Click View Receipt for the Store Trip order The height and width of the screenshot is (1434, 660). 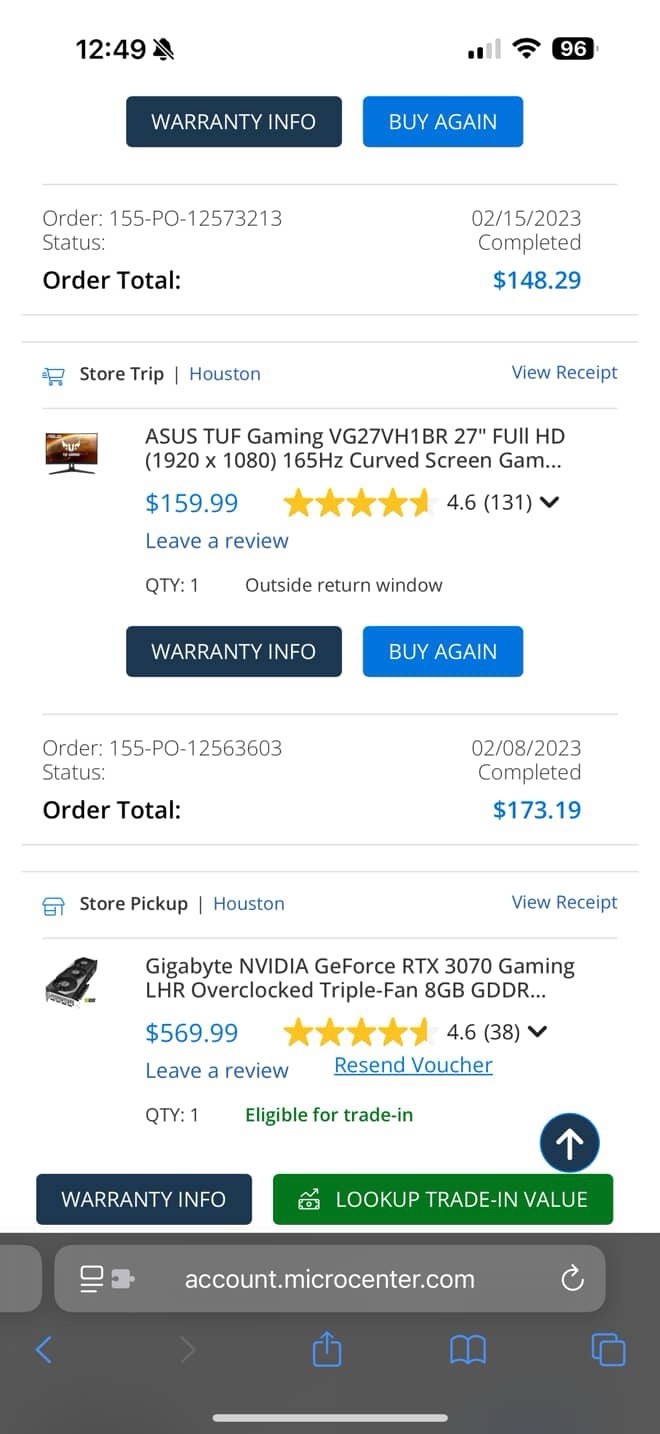564,372
